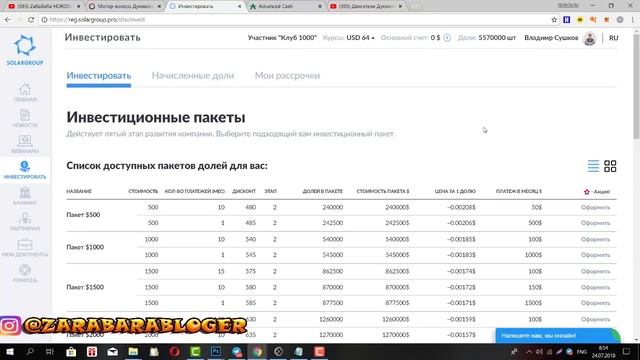Click Оформить for $1500 package with 862500 shares
Image resolution: width=640 pixels, height=360 pixels.
click(595, 271)
